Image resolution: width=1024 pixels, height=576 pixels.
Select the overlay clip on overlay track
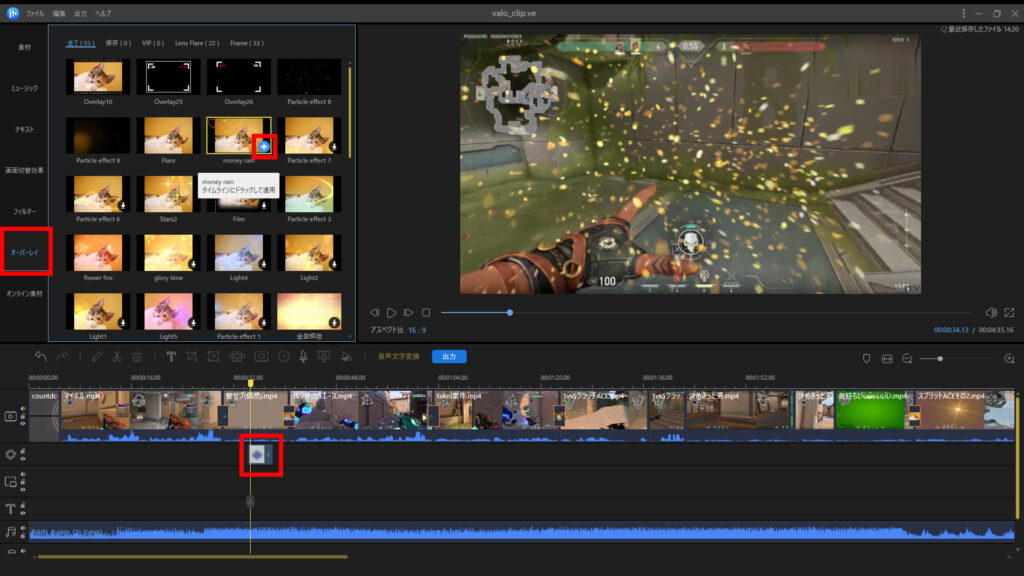tap(261, 455)
